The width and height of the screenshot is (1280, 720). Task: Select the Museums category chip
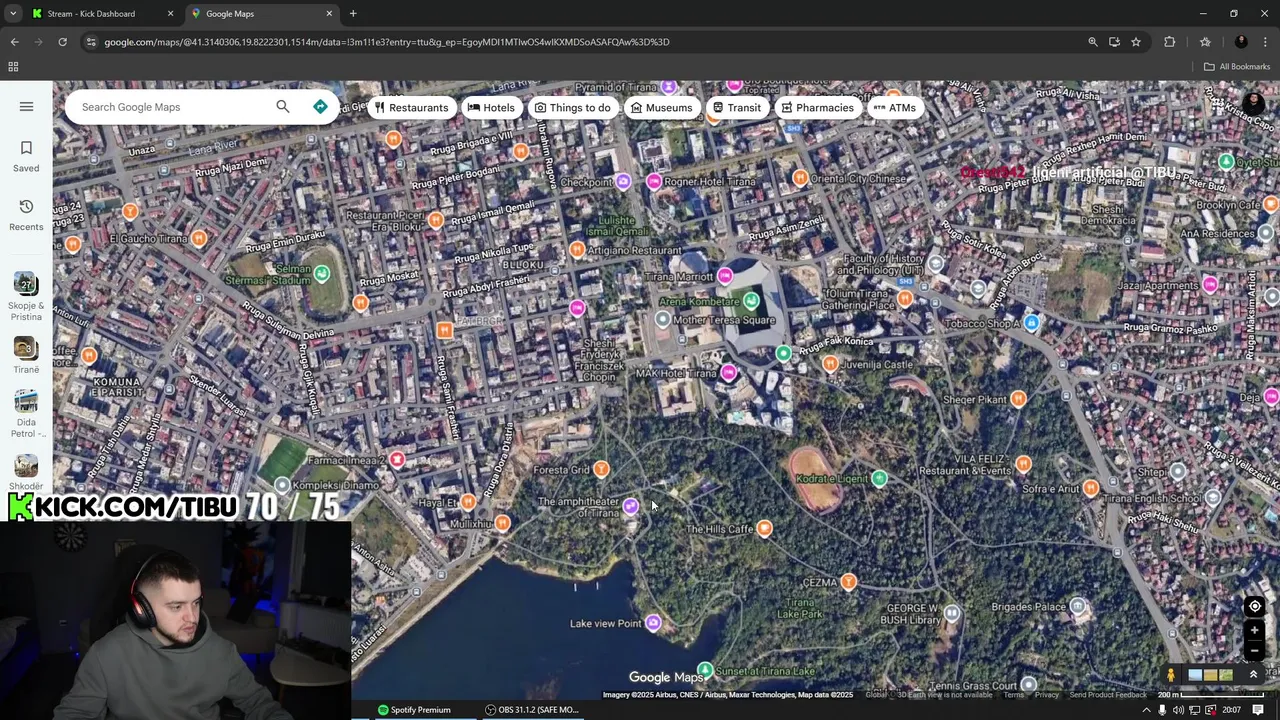coord(661,107)
